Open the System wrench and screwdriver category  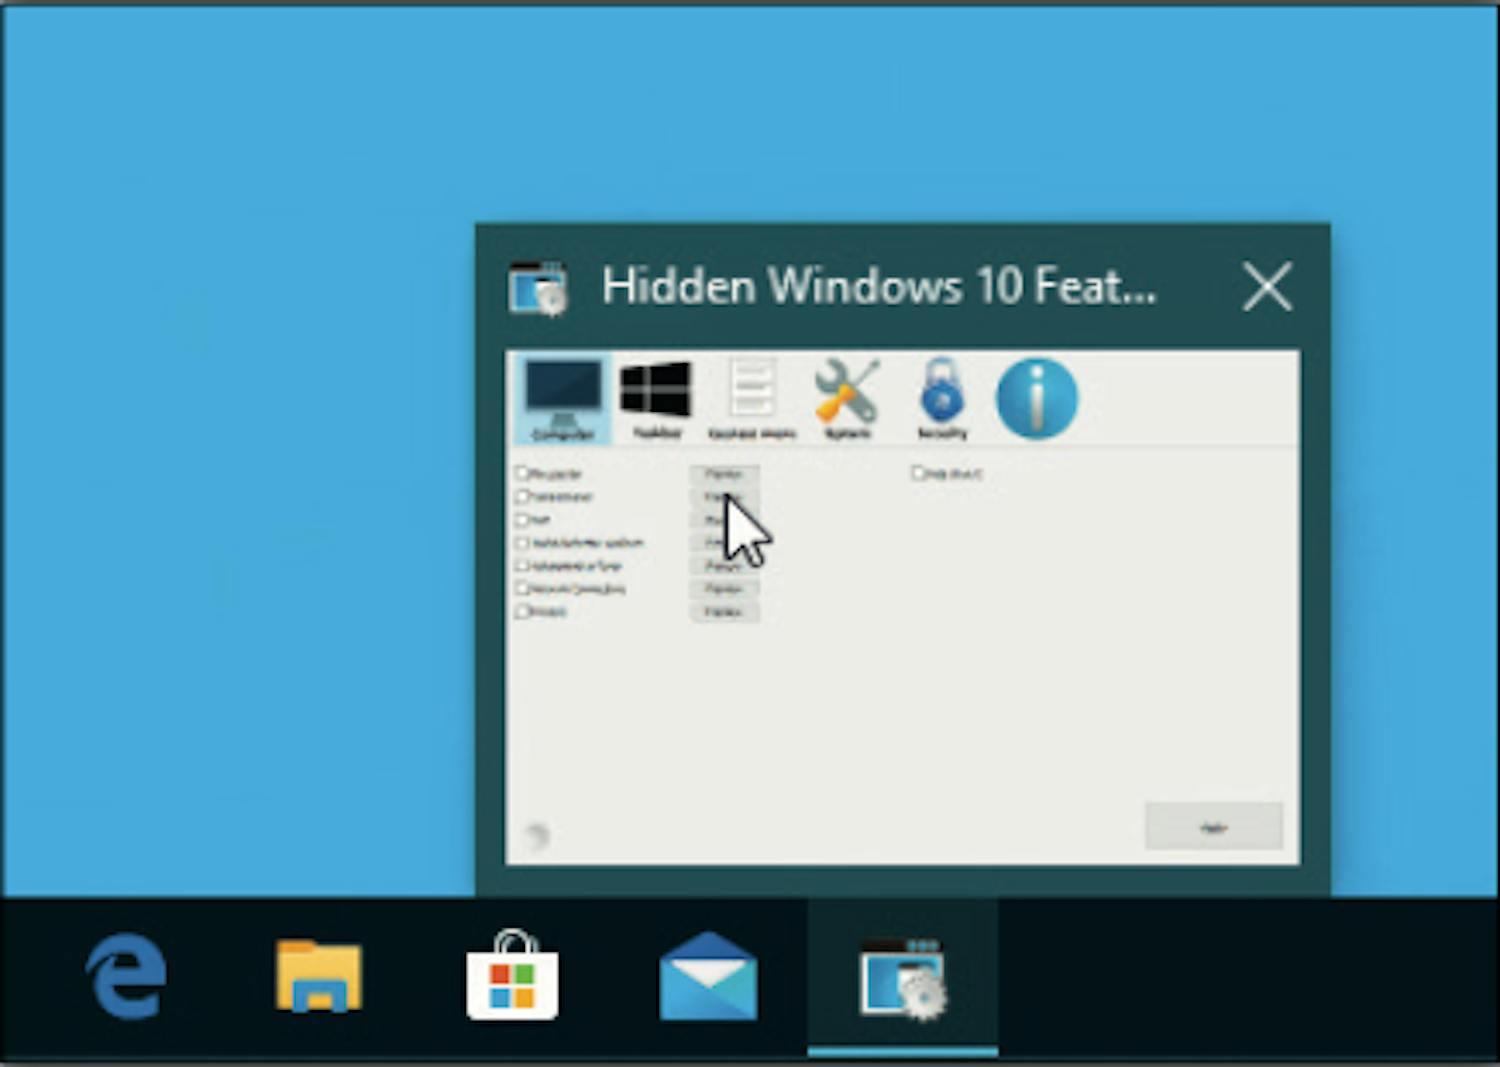847,398
